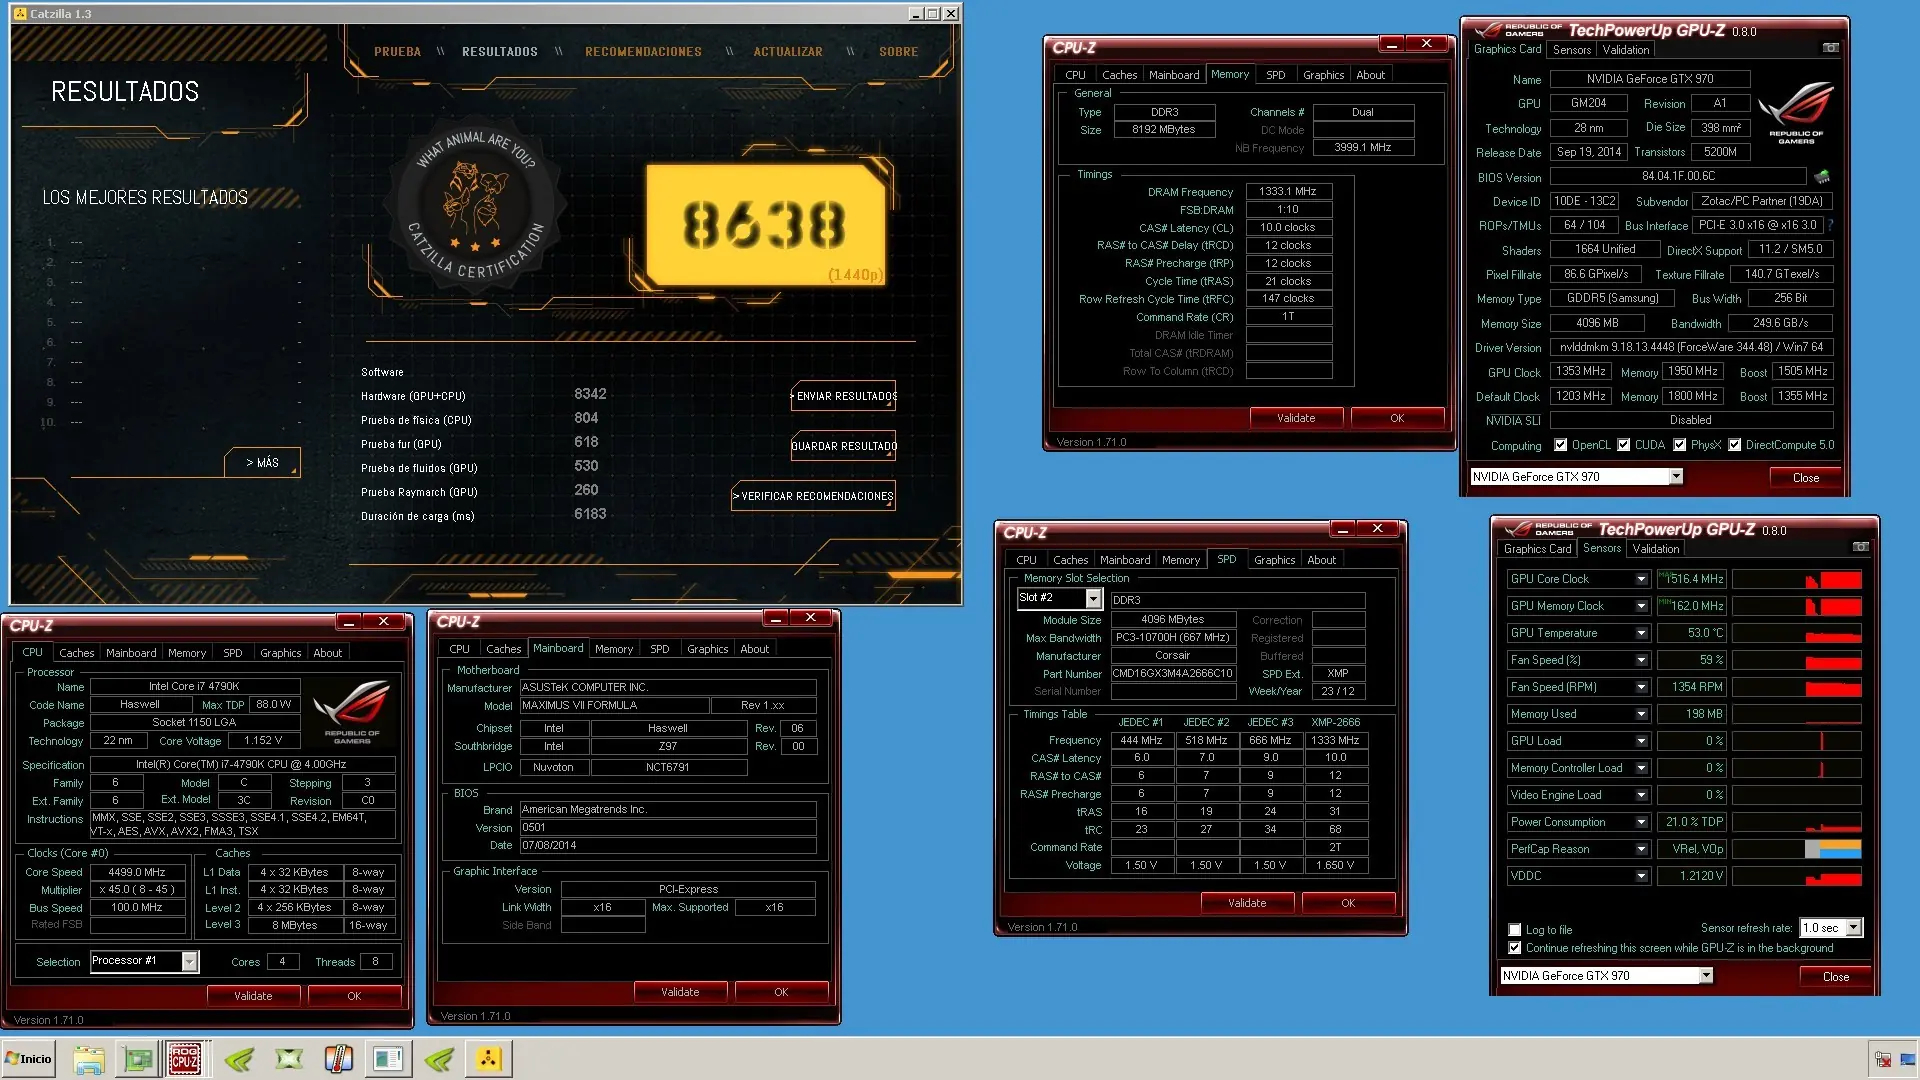Click GUARDAR RESULTADO button
This screenshot has width=1920, height=1080.
(844, 446)
